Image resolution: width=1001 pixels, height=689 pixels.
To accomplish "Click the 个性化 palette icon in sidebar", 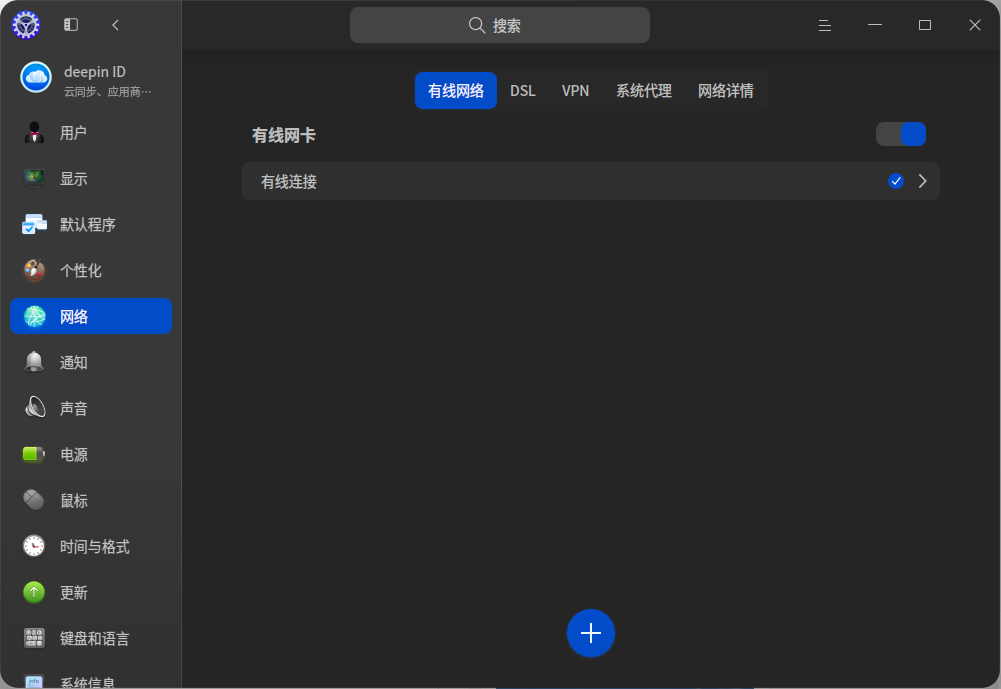I will [x=34, y=271].
